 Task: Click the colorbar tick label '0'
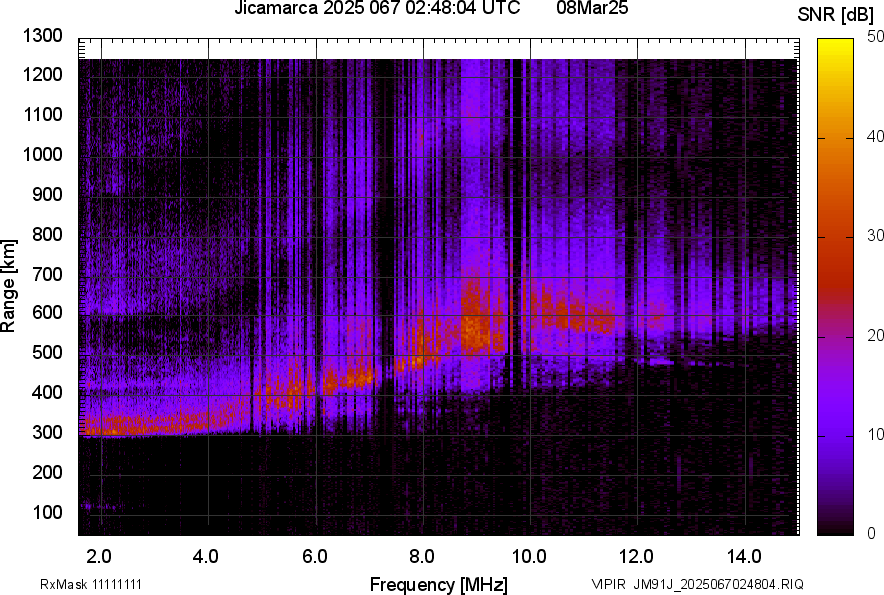pos(872,533)
